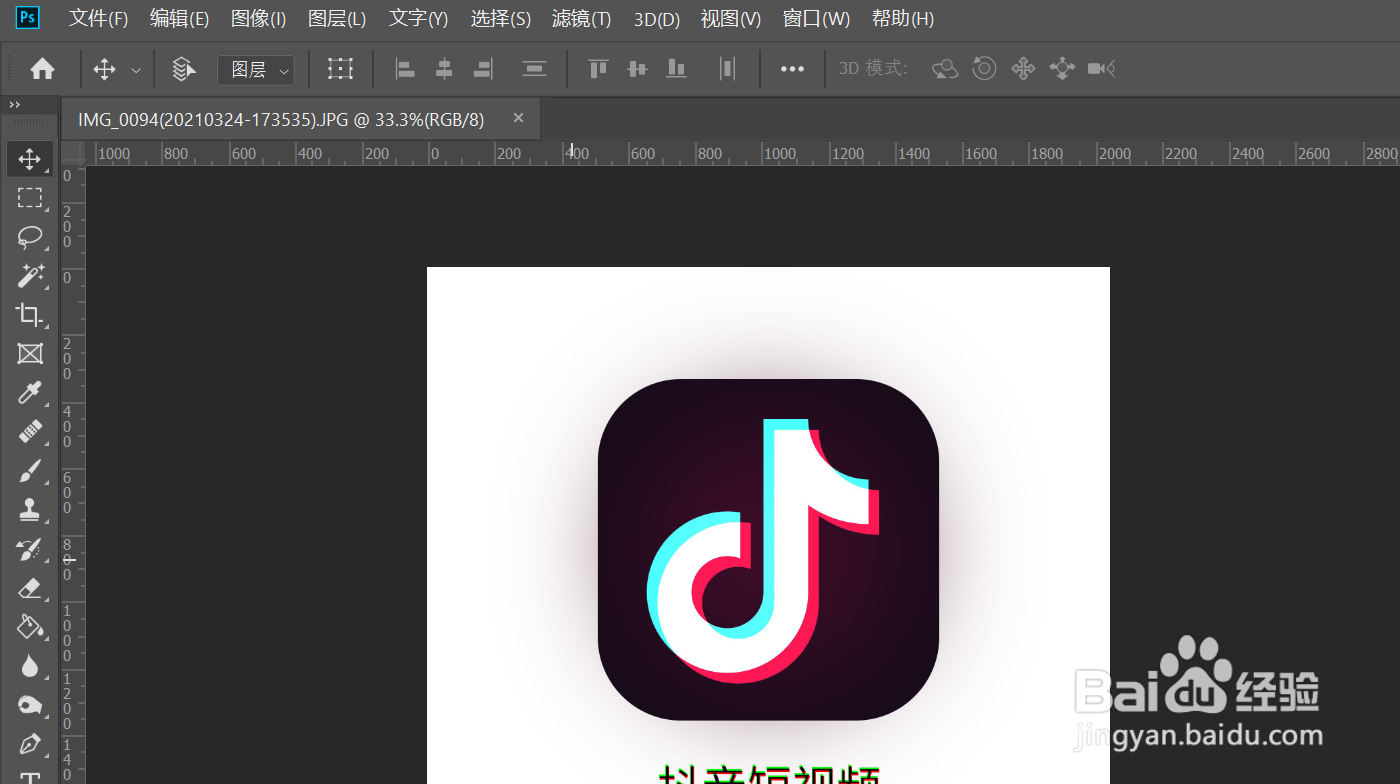Select the Move tool
Screen dimensions: 1400x784
coord(30,158)
